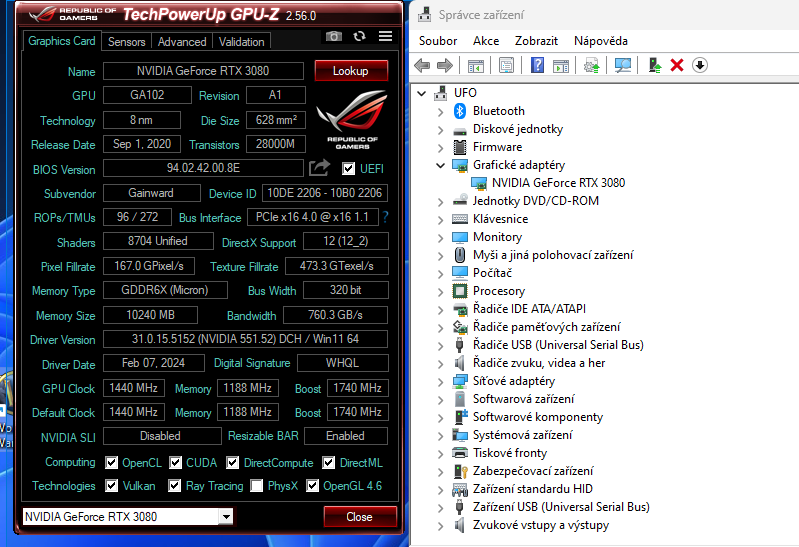Click the GPU-Z refresh arrows icon
This screenshot has height=547, width=799.
coord(360,36)
